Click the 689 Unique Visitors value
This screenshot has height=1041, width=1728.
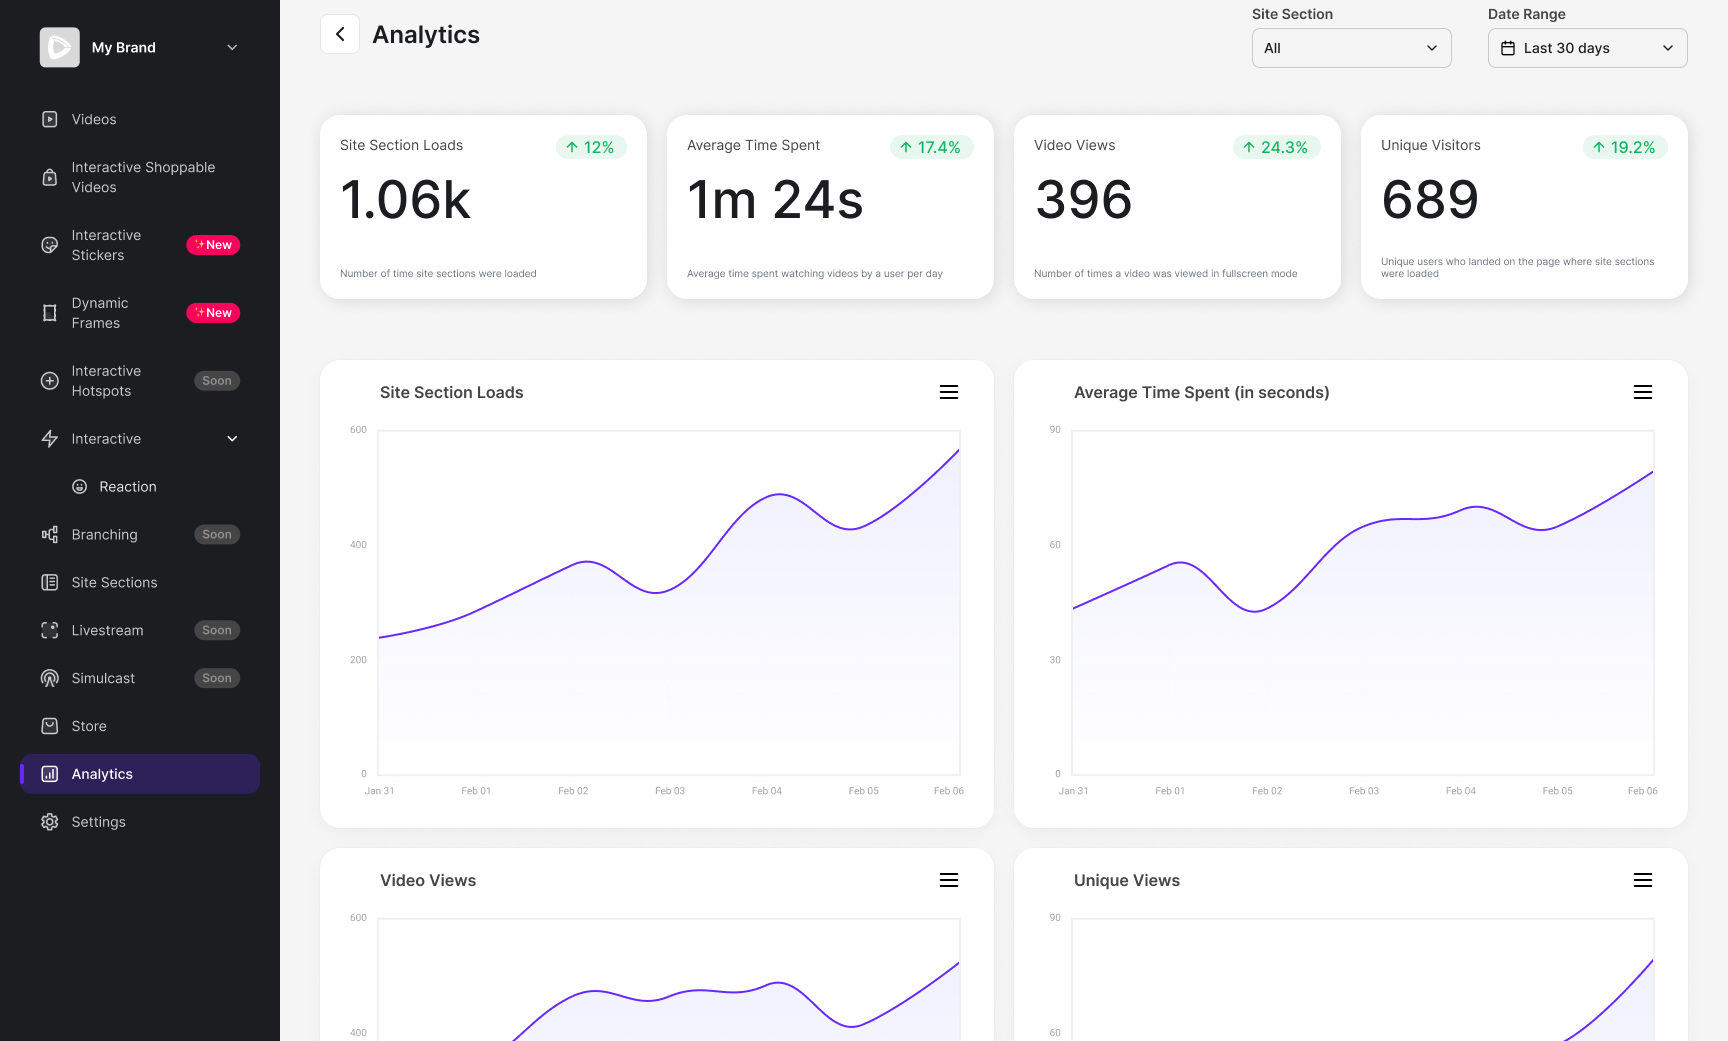pyautogui.click(x=1430, y=200)
